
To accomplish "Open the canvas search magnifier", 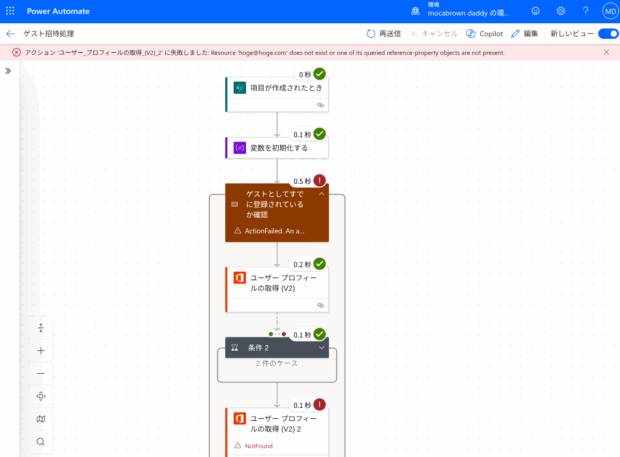I will click(41, 442).
